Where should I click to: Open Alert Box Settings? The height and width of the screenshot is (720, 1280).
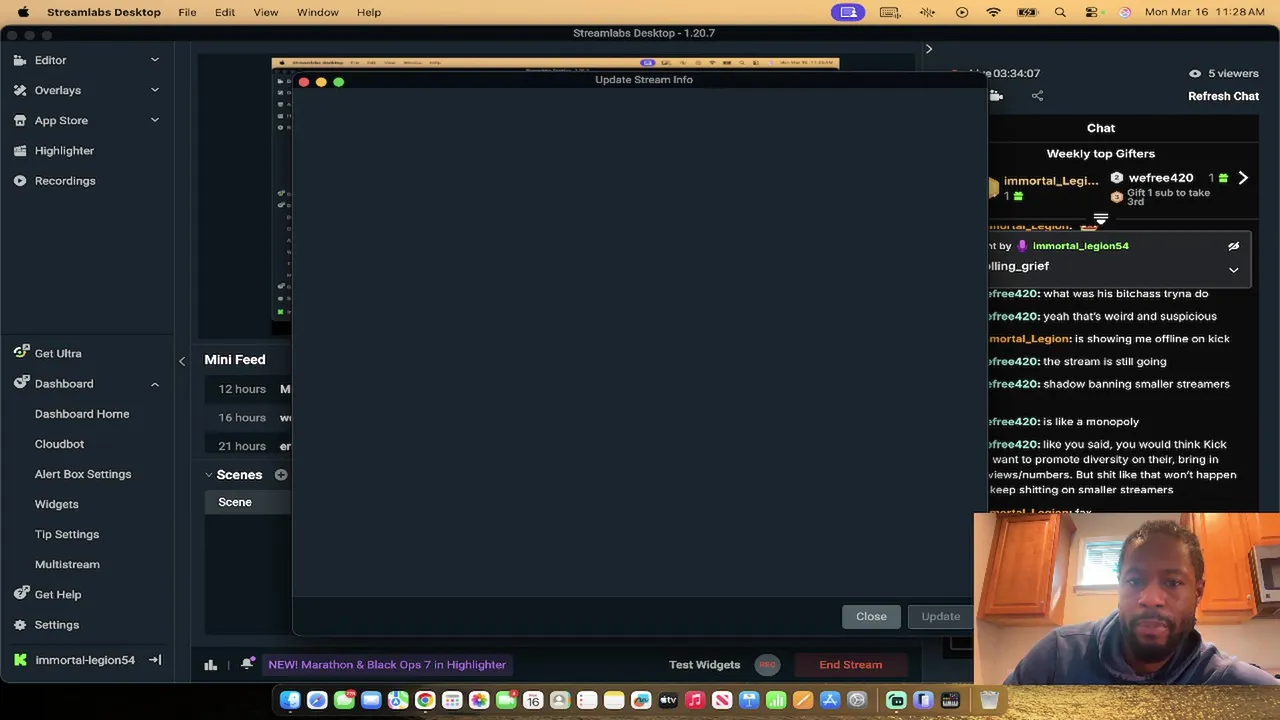click(83, 474)
